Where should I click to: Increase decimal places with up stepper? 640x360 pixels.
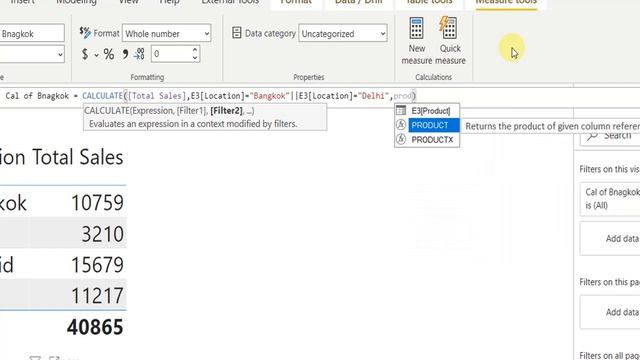(195, 50)
